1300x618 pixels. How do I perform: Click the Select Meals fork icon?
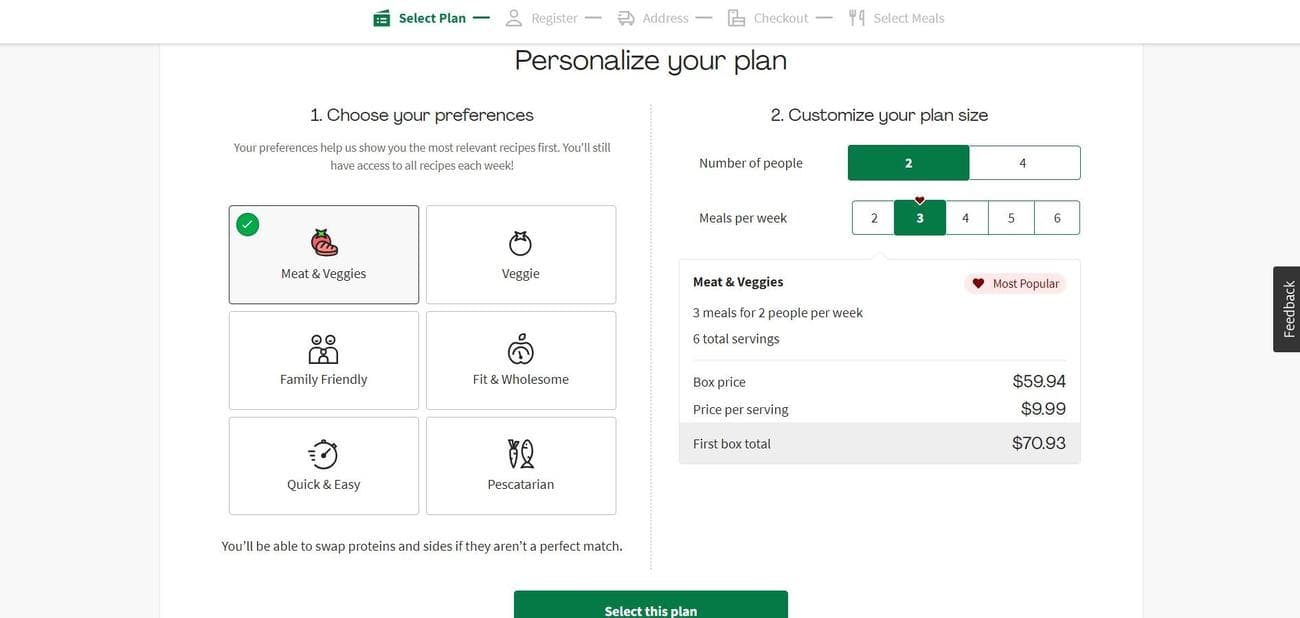pyautogui.click(x=856, y=18)
